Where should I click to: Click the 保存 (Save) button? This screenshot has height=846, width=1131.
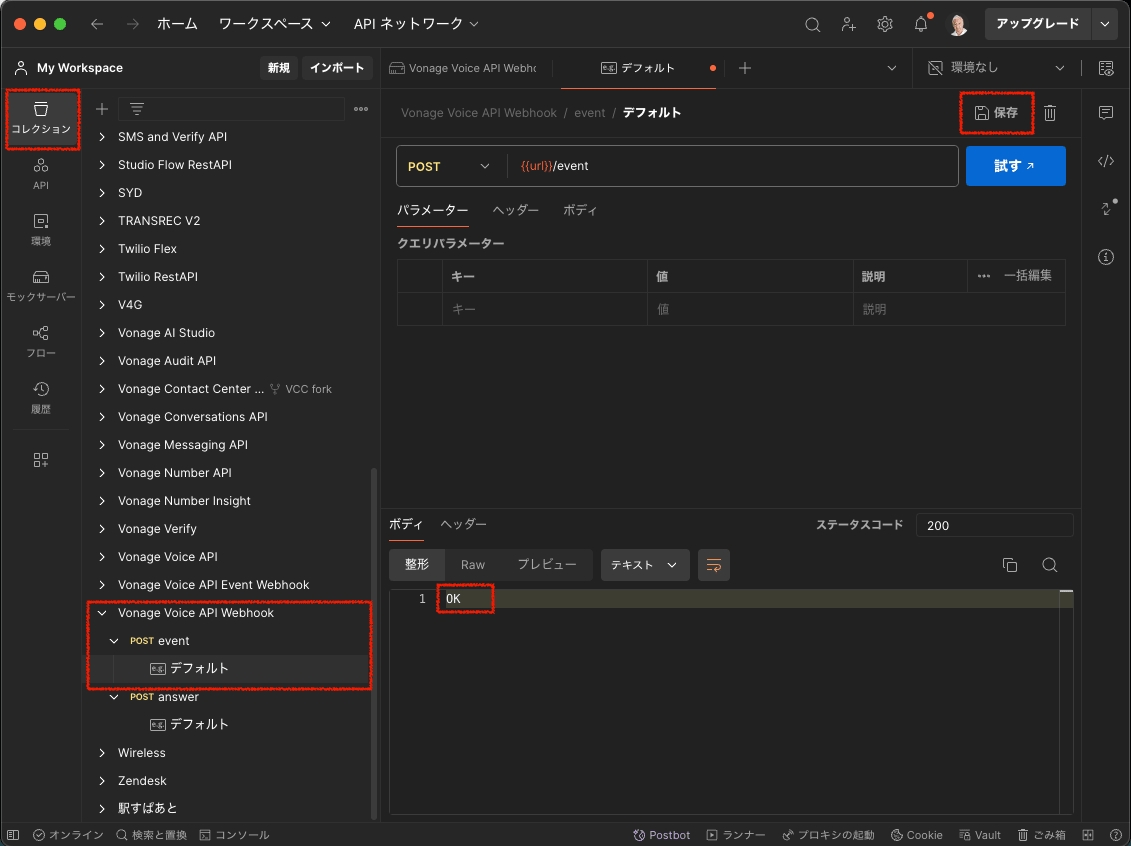(x=996, y=113)
